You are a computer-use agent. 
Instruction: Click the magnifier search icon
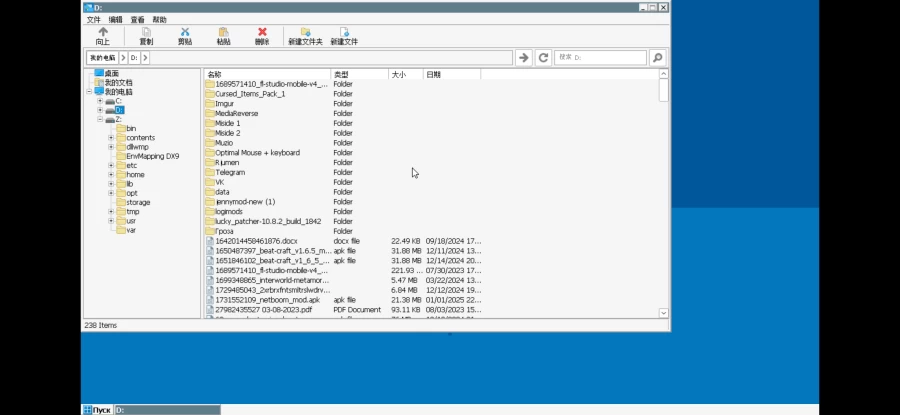pos(657,58)
